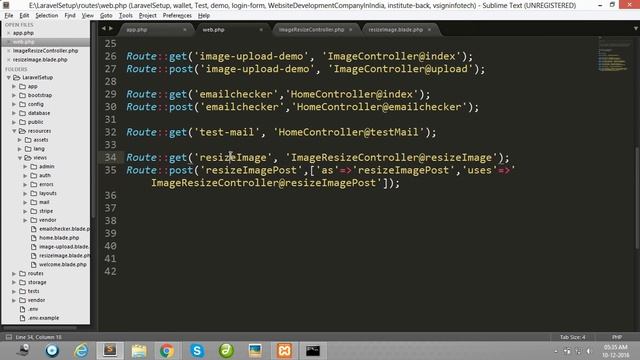Image resolution: width=640 pixels, height=360 pixels.
Task: Open the tab list dropdown arrow
Action: click(636, 29)
